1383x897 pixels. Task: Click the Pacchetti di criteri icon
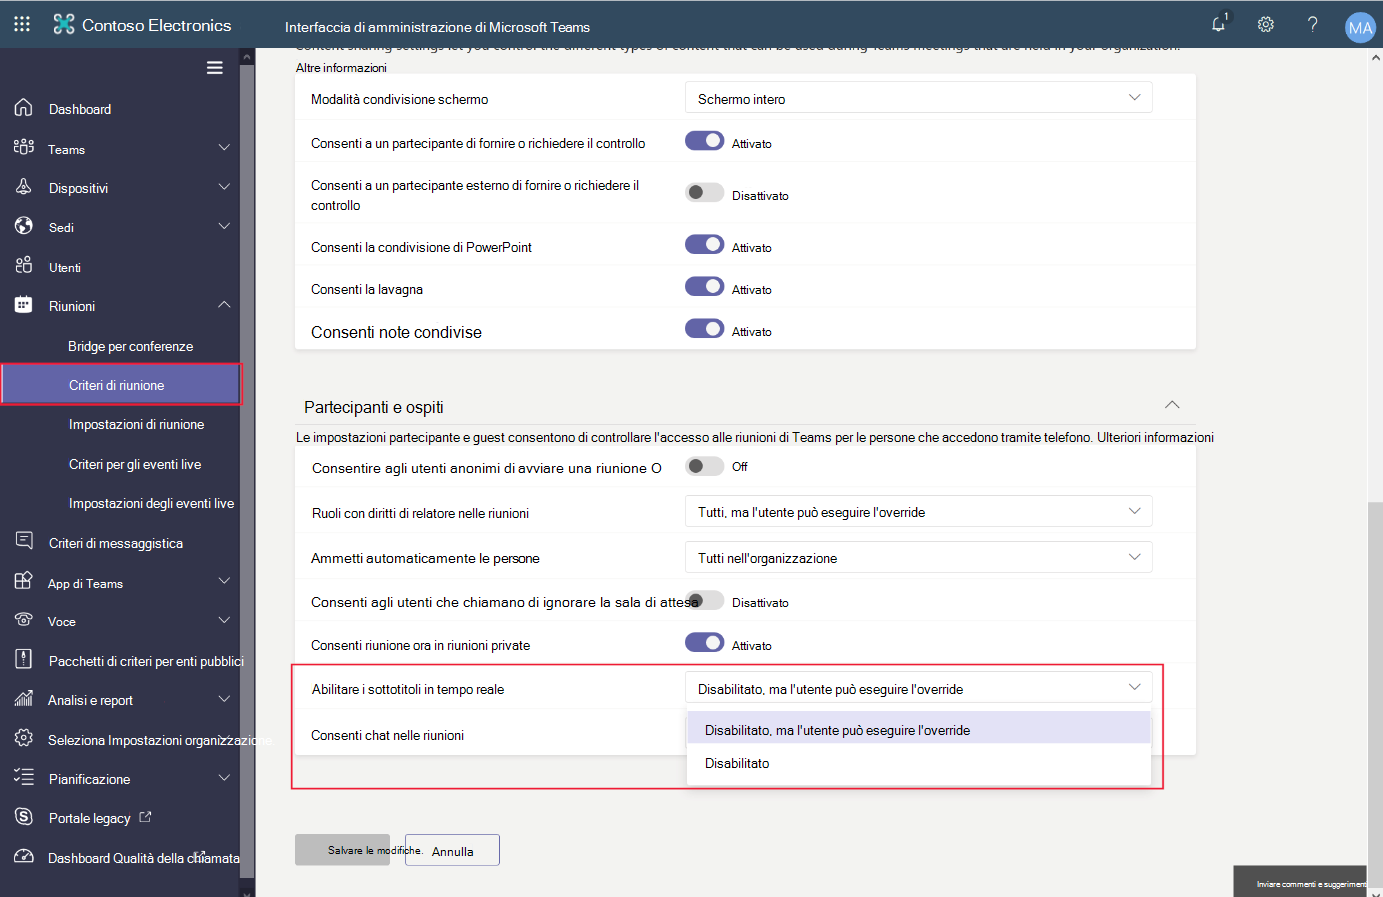coord(24,659)
